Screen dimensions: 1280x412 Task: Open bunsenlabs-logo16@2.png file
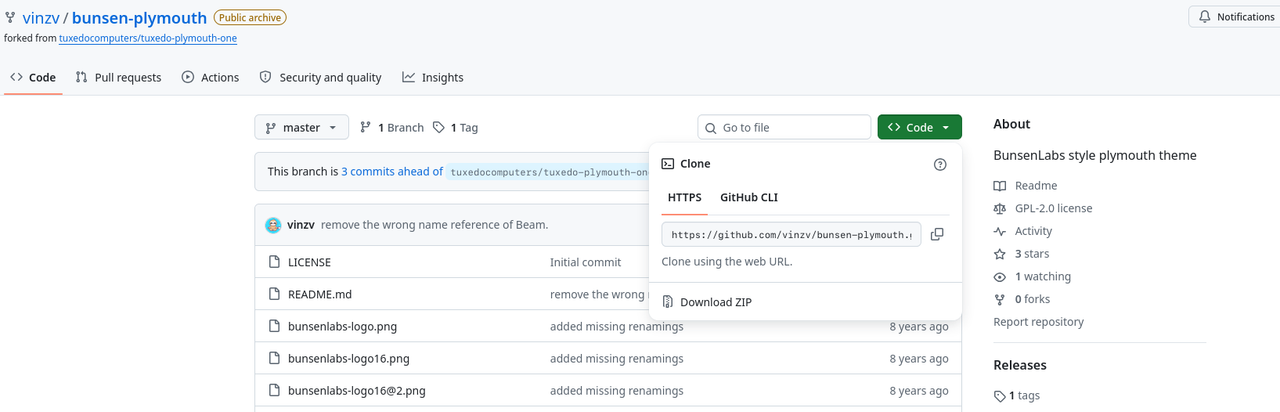356,390
